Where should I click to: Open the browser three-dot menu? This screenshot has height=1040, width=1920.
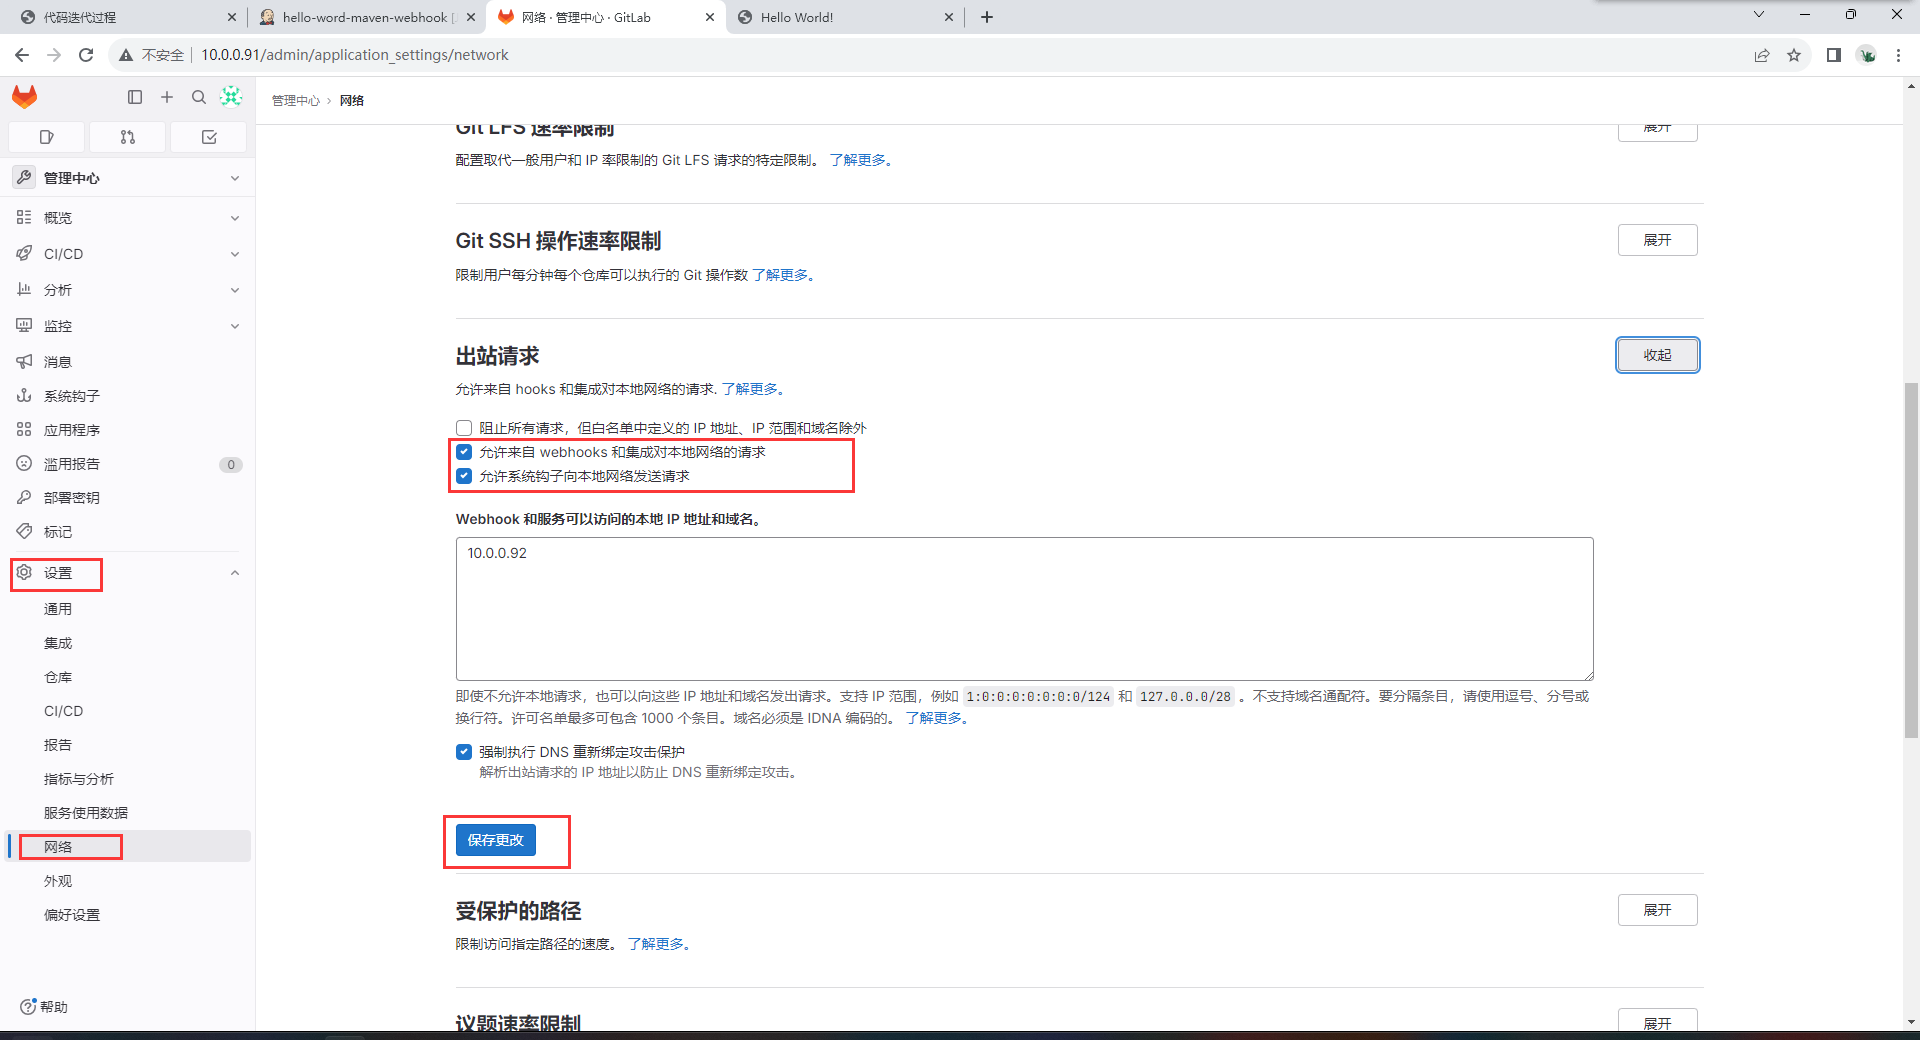click(x=1898, y=55)
